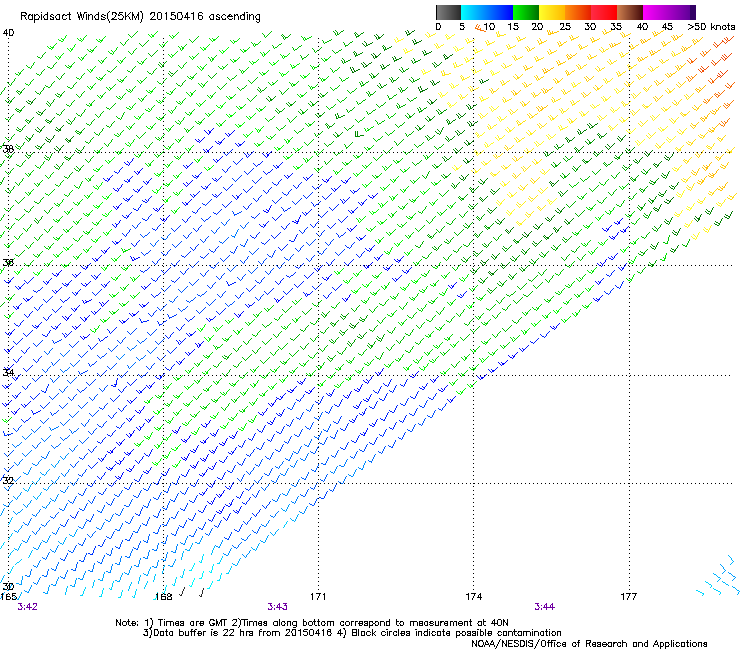Click the 'Note: 1) Times are GMT' line
Viewport: 740px width, 650px height.
click(312, 623)
